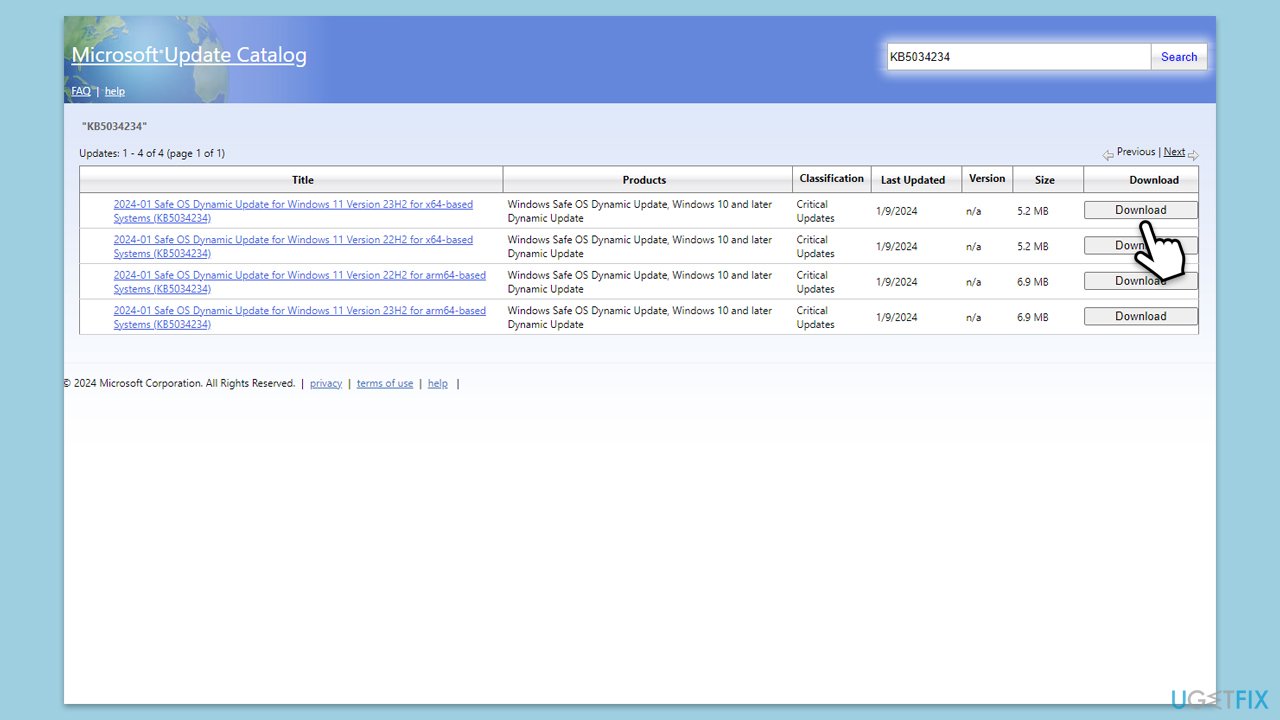Screen dimensions: 1280x720
Task: Click the Next page arrow icon
Action: tap(1193, 154)
